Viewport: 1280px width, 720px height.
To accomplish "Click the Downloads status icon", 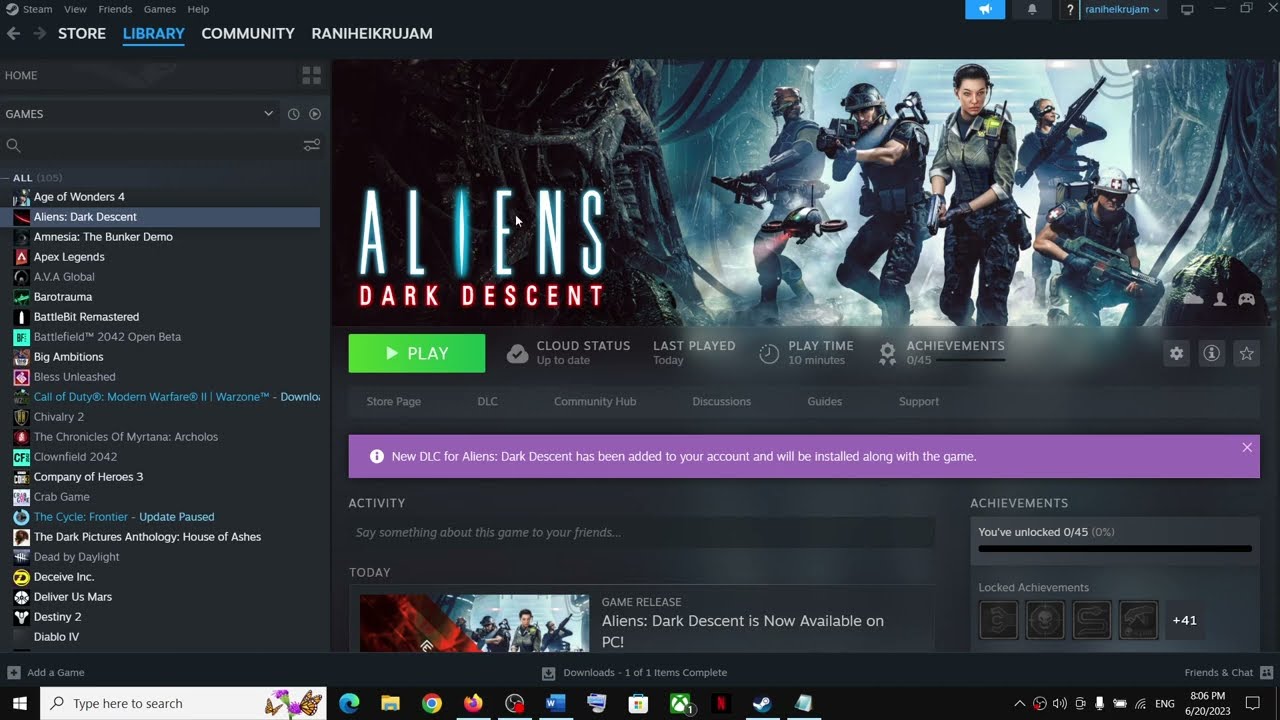I will click(x=548, y=673).
